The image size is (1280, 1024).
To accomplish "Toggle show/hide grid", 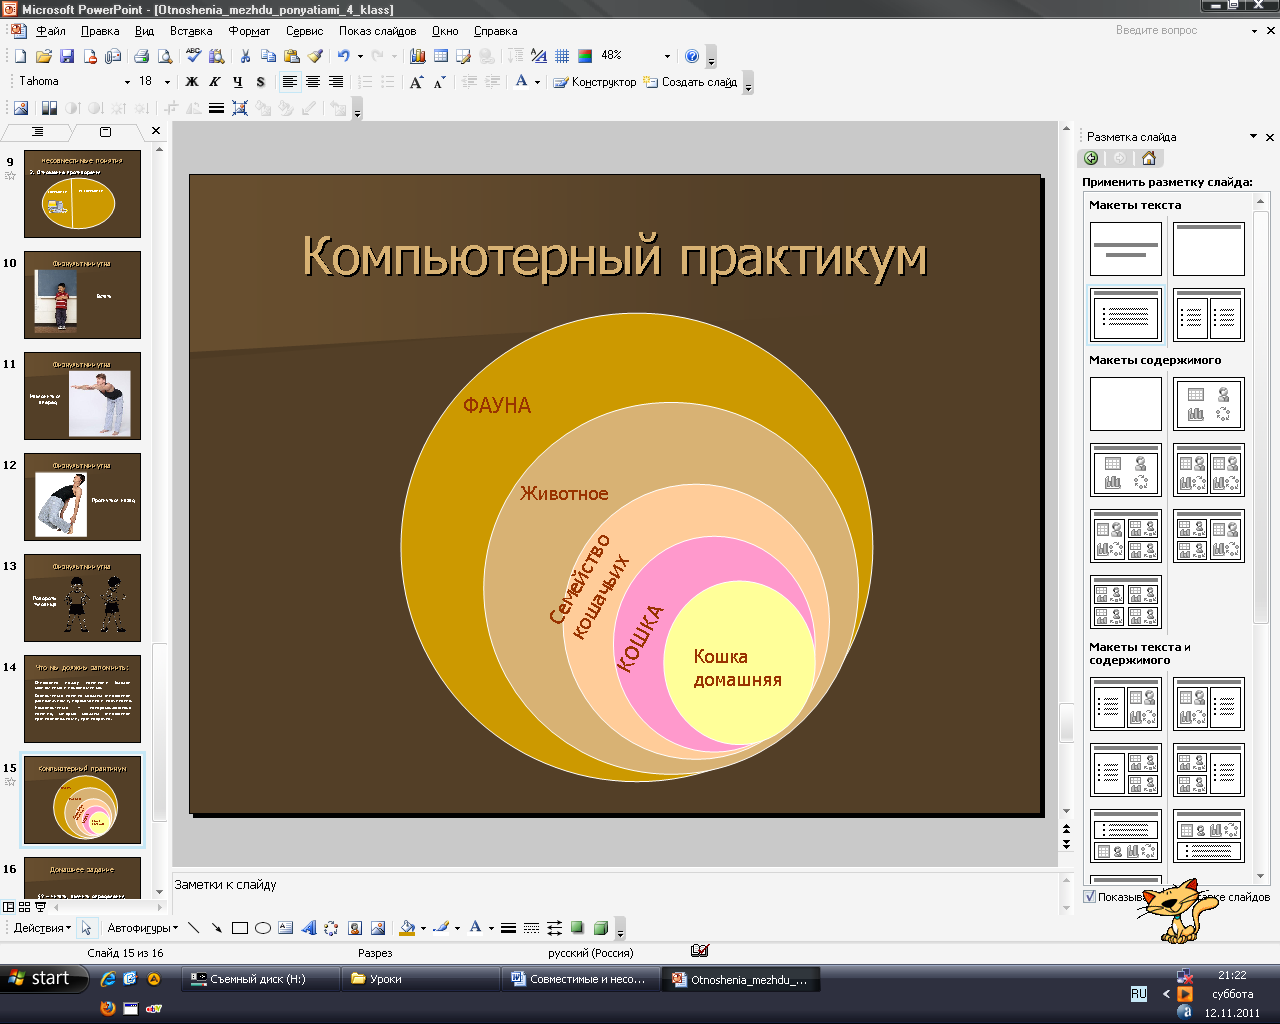I will coord(562,56).
